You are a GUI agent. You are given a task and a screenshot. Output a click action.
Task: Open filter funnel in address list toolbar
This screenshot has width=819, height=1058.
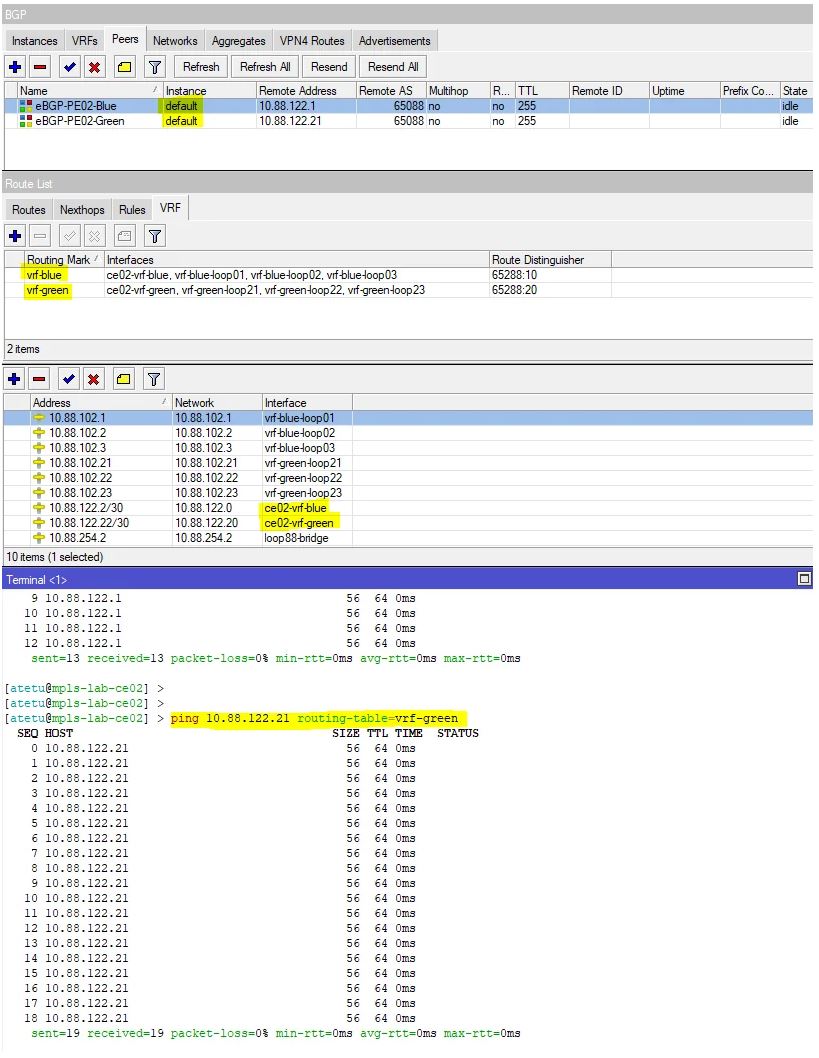click(153, 379)
